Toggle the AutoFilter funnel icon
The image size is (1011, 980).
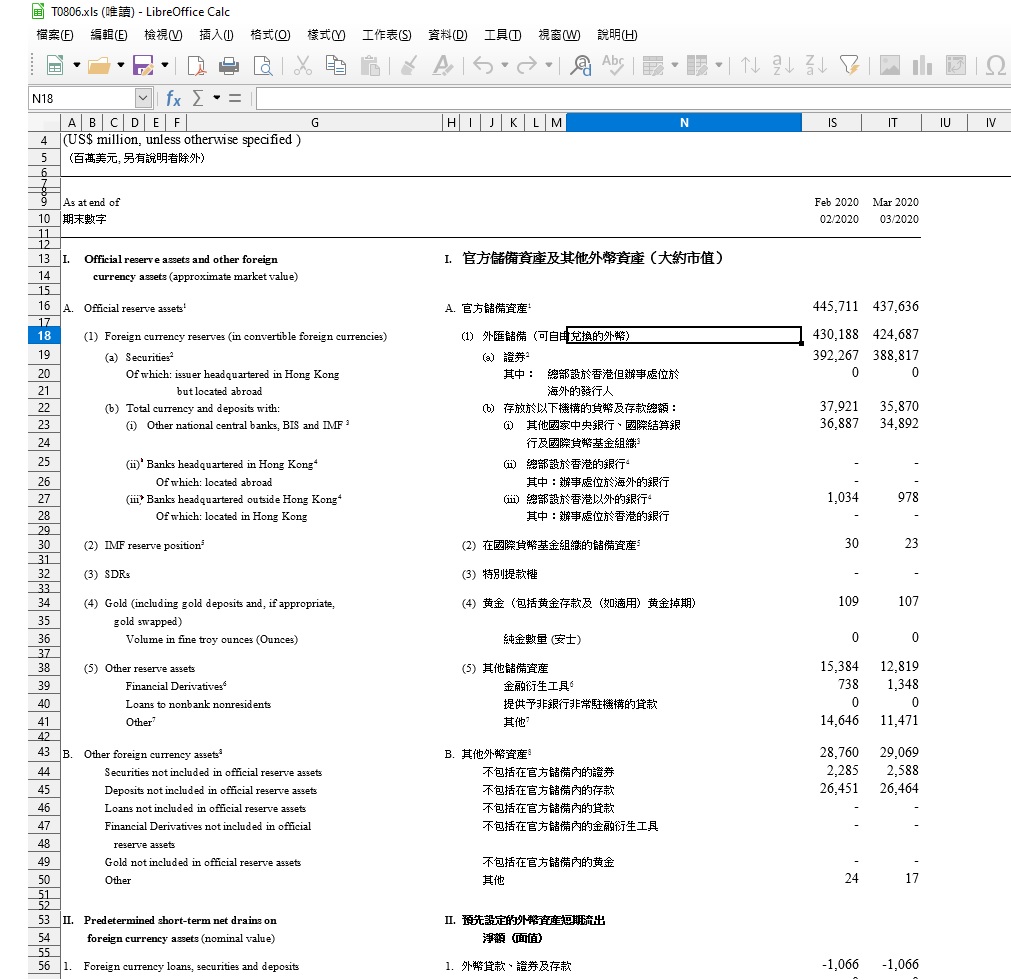point(850,65)
